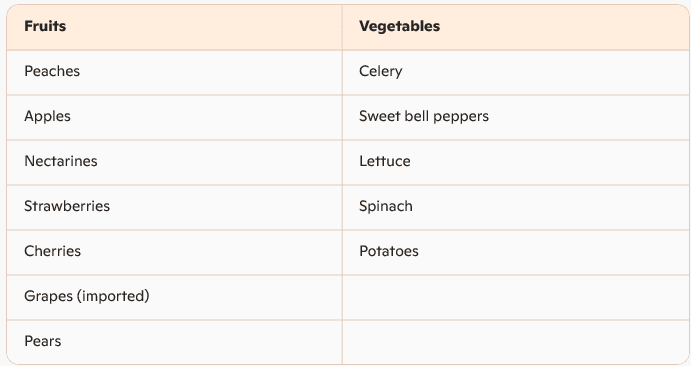This screenshot has width=691, height=366.
Task: Select the Pears cell
Action: (x=174, y=342)
